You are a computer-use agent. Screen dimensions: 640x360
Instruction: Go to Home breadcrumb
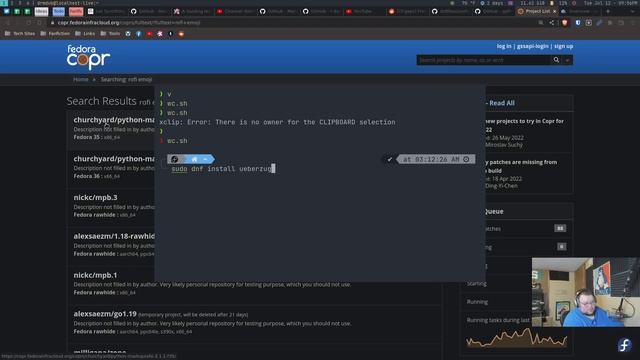click(80, 79)
